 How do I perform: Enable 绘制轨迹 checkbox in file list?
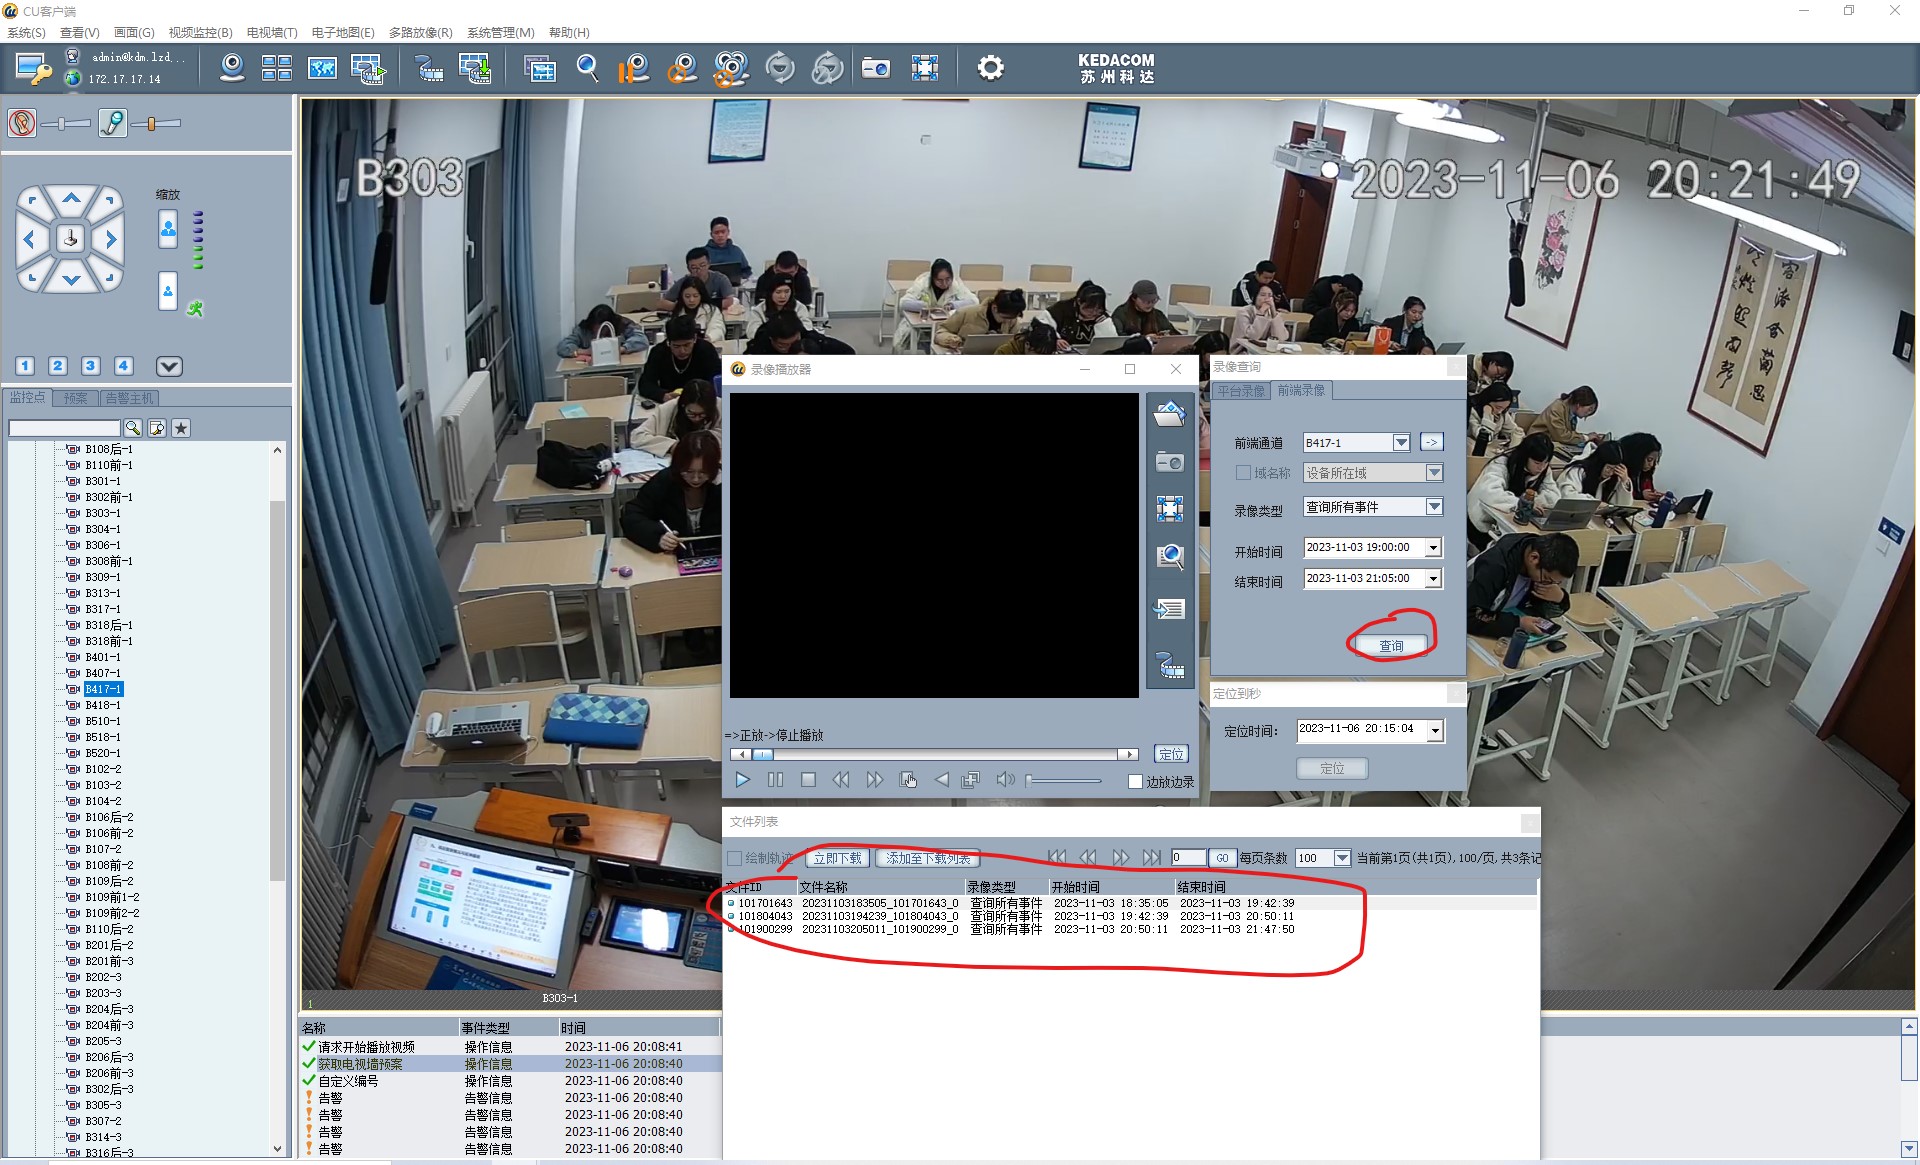(735, 858)
